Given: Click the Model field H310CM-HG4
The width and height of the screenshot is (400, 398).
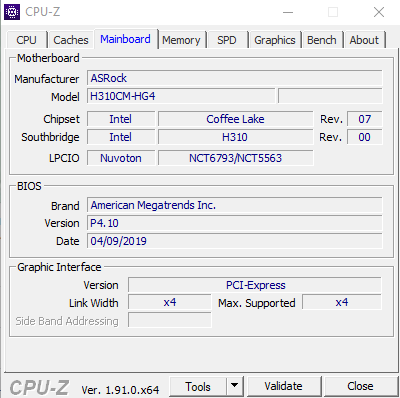Looking at the screenshot, I should click(x=181, y=96).
